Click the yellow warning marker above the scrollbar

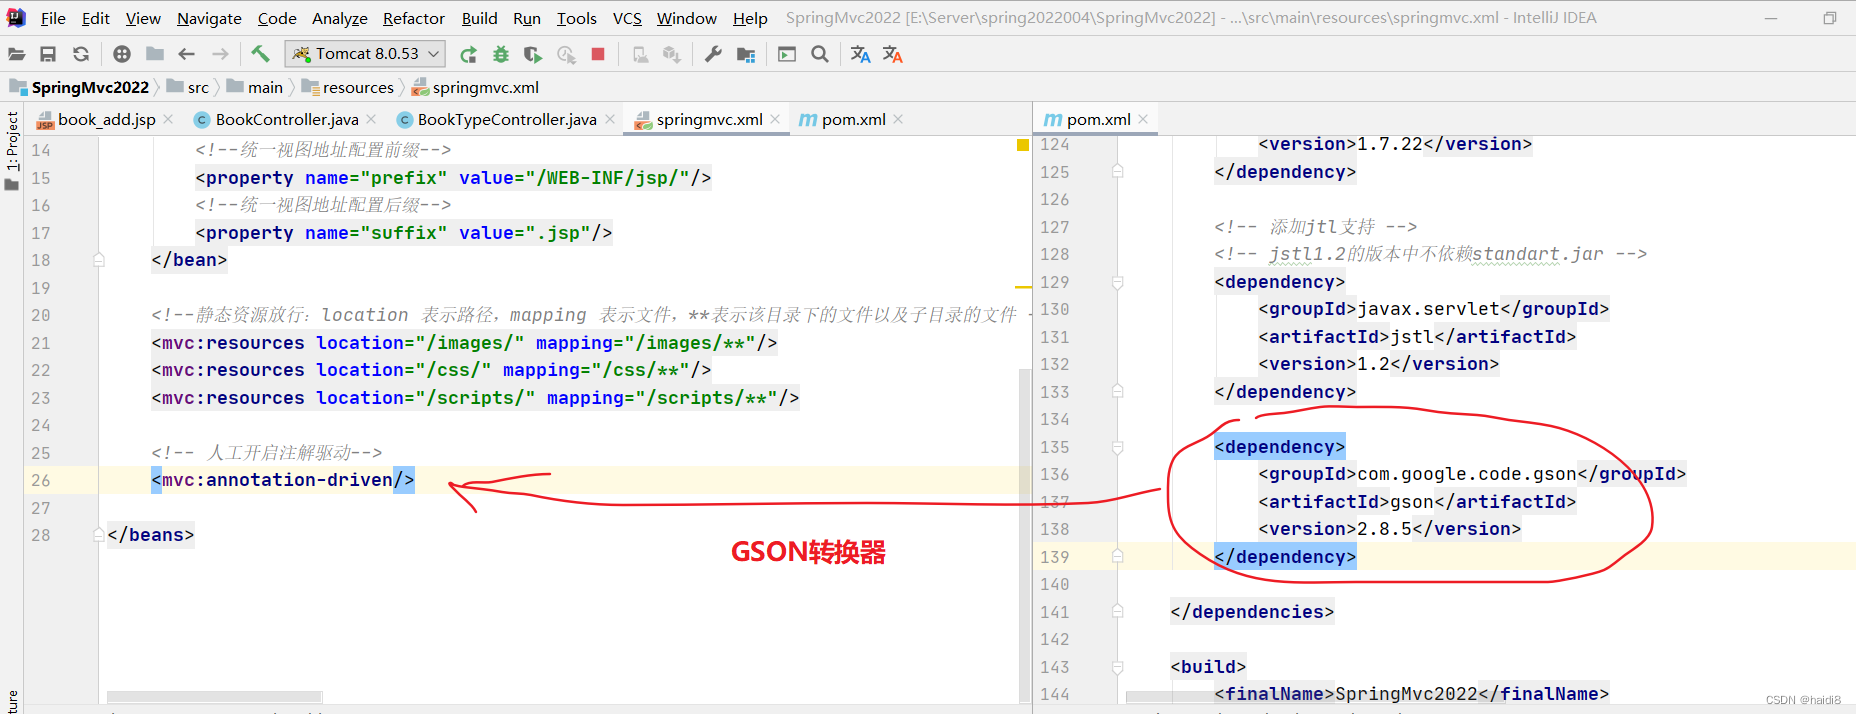click(1023, 145)
